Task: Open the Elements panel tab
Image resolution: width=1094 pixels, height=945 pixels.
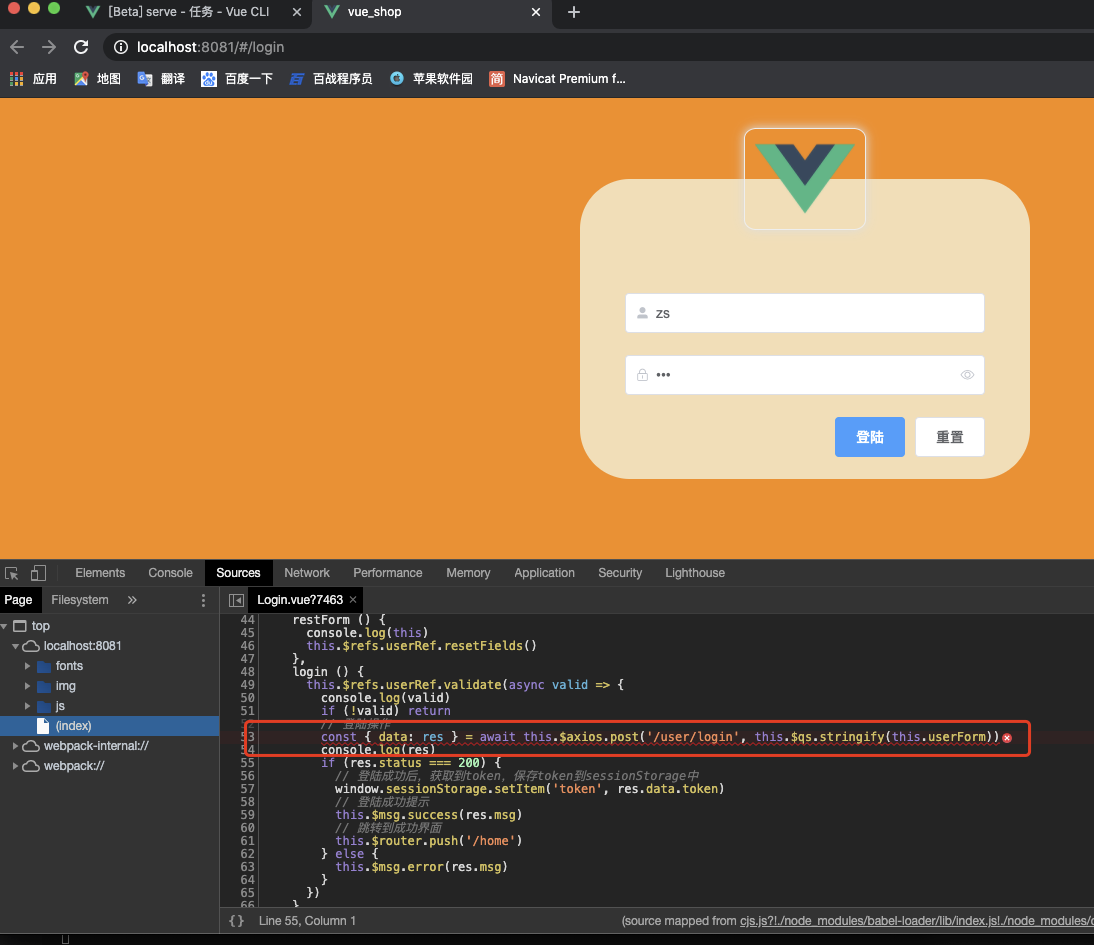Action: click(100, 573)
